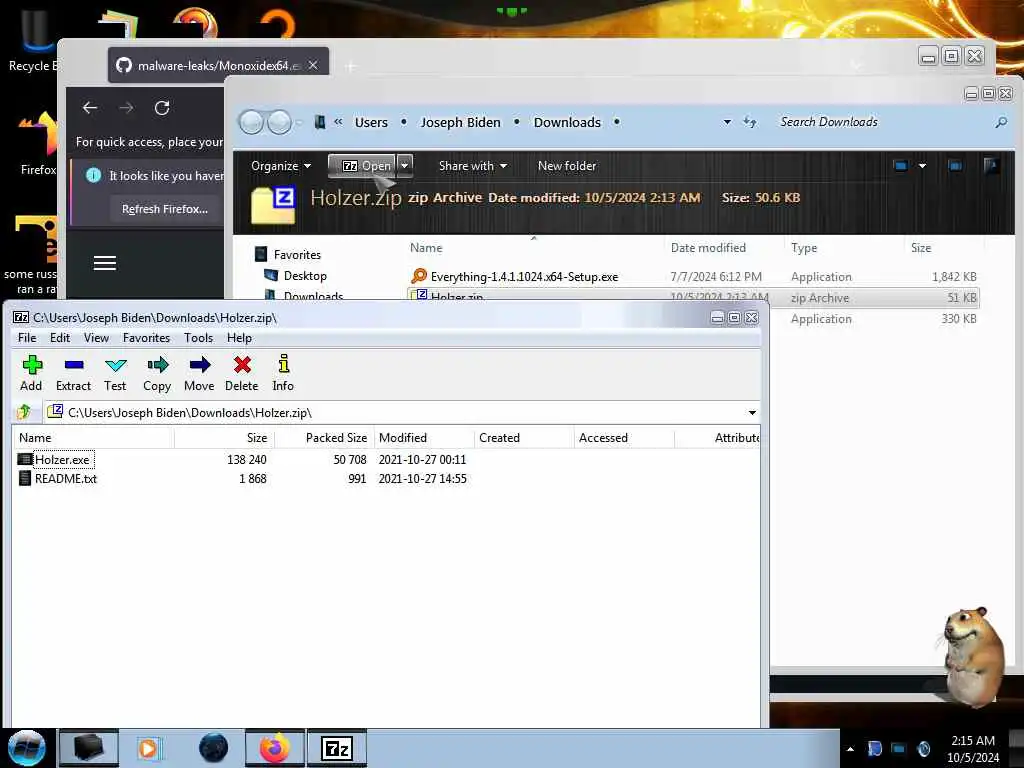Sort archive by Name column
The image size is (1024, 768).
pyautogui.click(x=93, y=438)
